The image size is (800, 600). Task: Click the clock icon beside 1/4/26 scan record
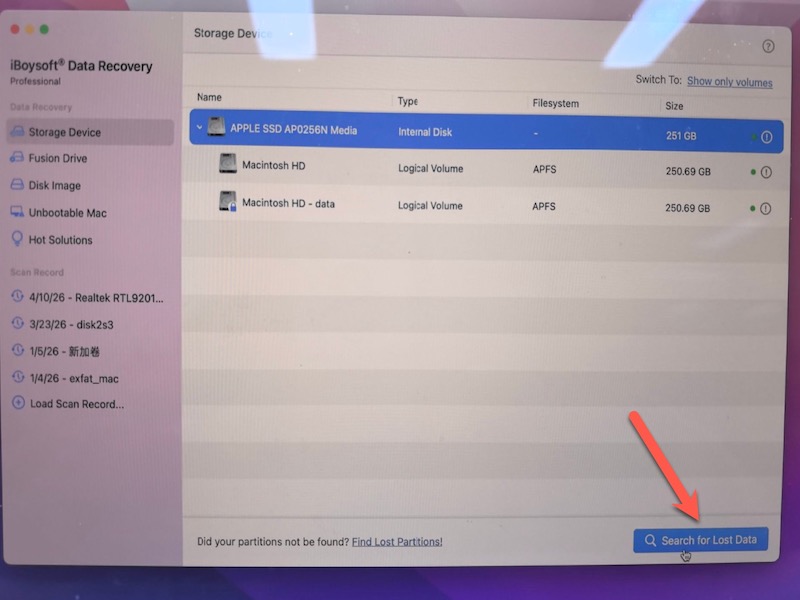tap(18, 378)
